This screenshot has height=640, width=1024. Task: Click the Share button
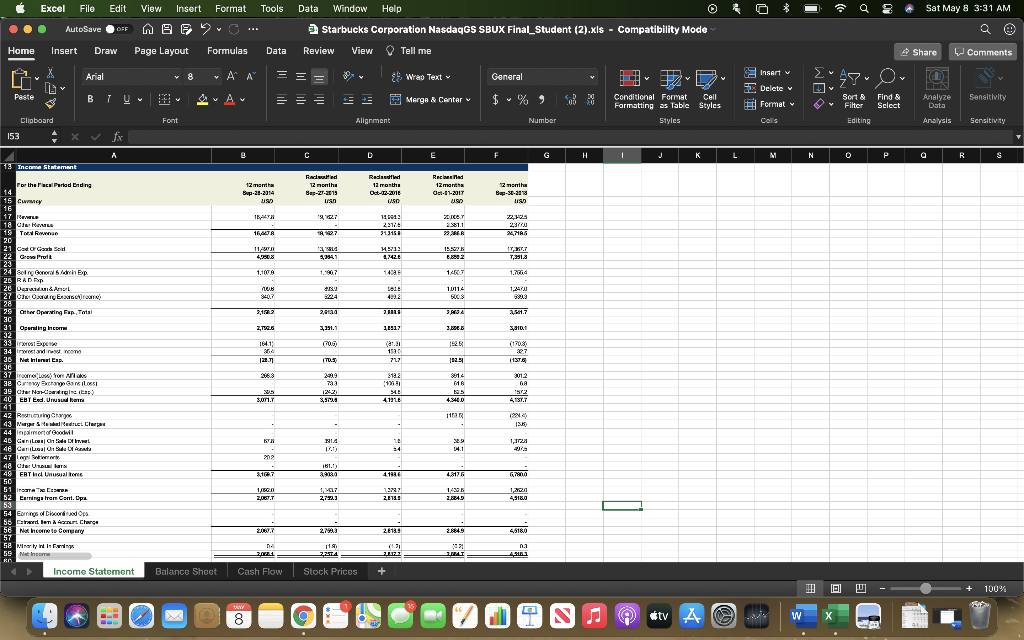click(917, 52)
